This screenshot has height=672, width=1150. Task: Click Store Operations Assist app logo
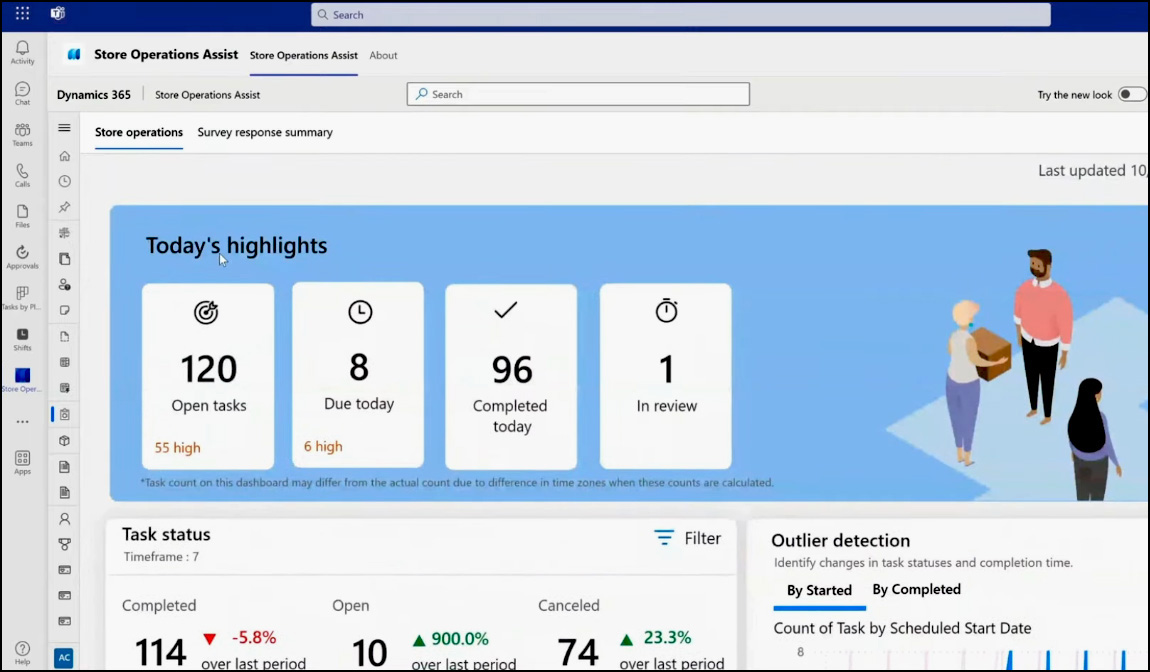[74, 54]
